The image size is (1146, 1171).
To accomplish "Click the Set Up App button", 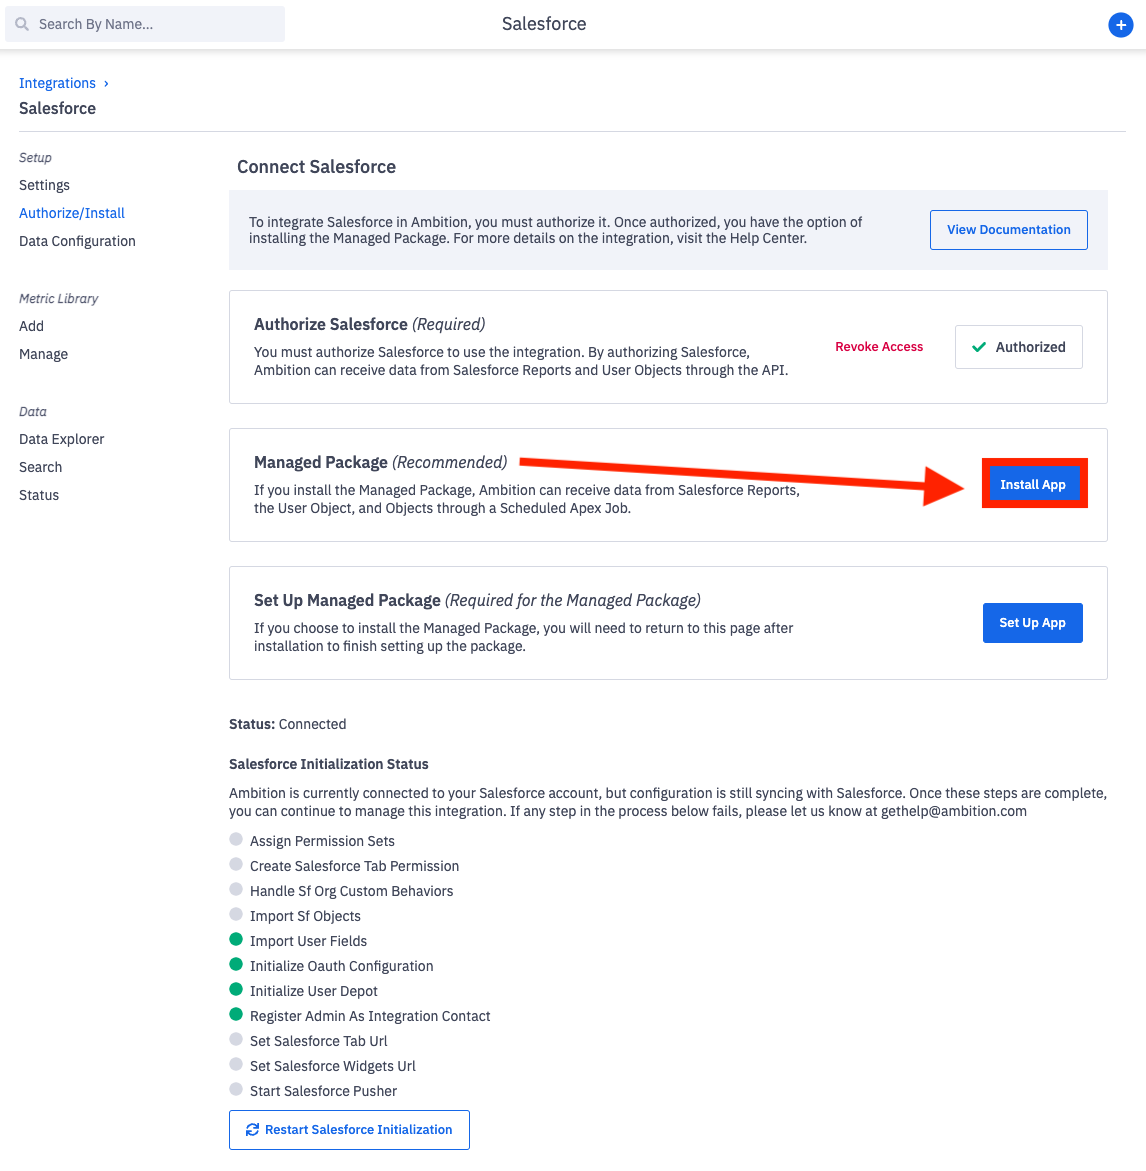I will [x=1032, y=623].
